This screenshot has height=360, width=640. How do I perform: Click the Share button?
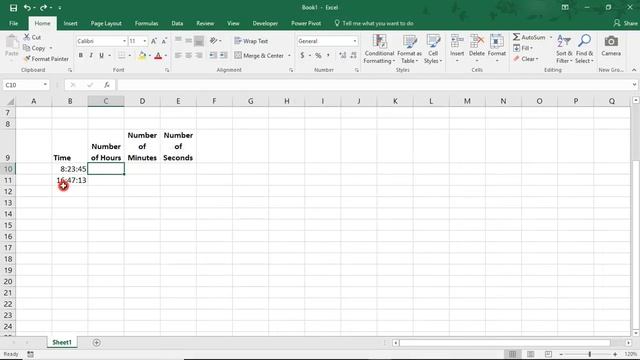(626, 23)
